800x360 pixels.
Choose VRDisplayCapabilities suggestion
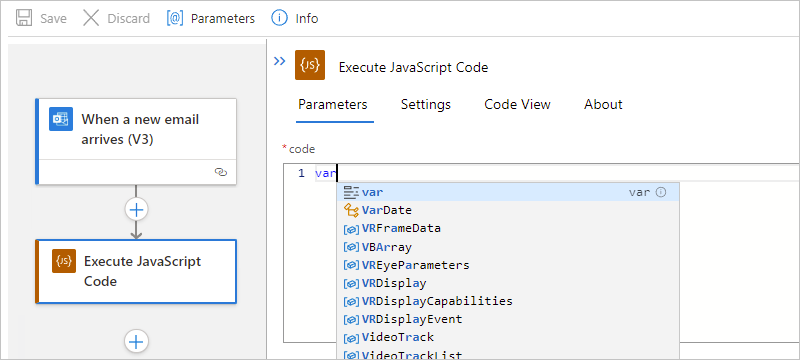[x=508, y=301]
